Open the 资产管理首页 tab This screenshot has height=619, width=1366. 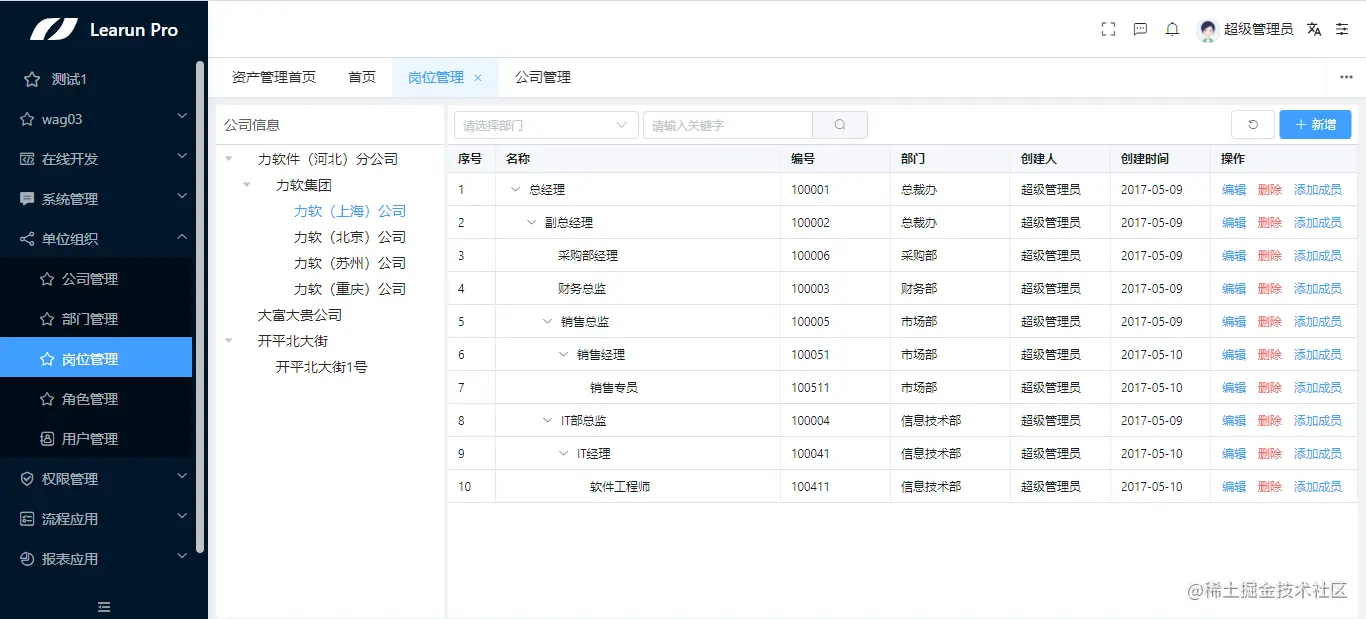tap(274, 77)
